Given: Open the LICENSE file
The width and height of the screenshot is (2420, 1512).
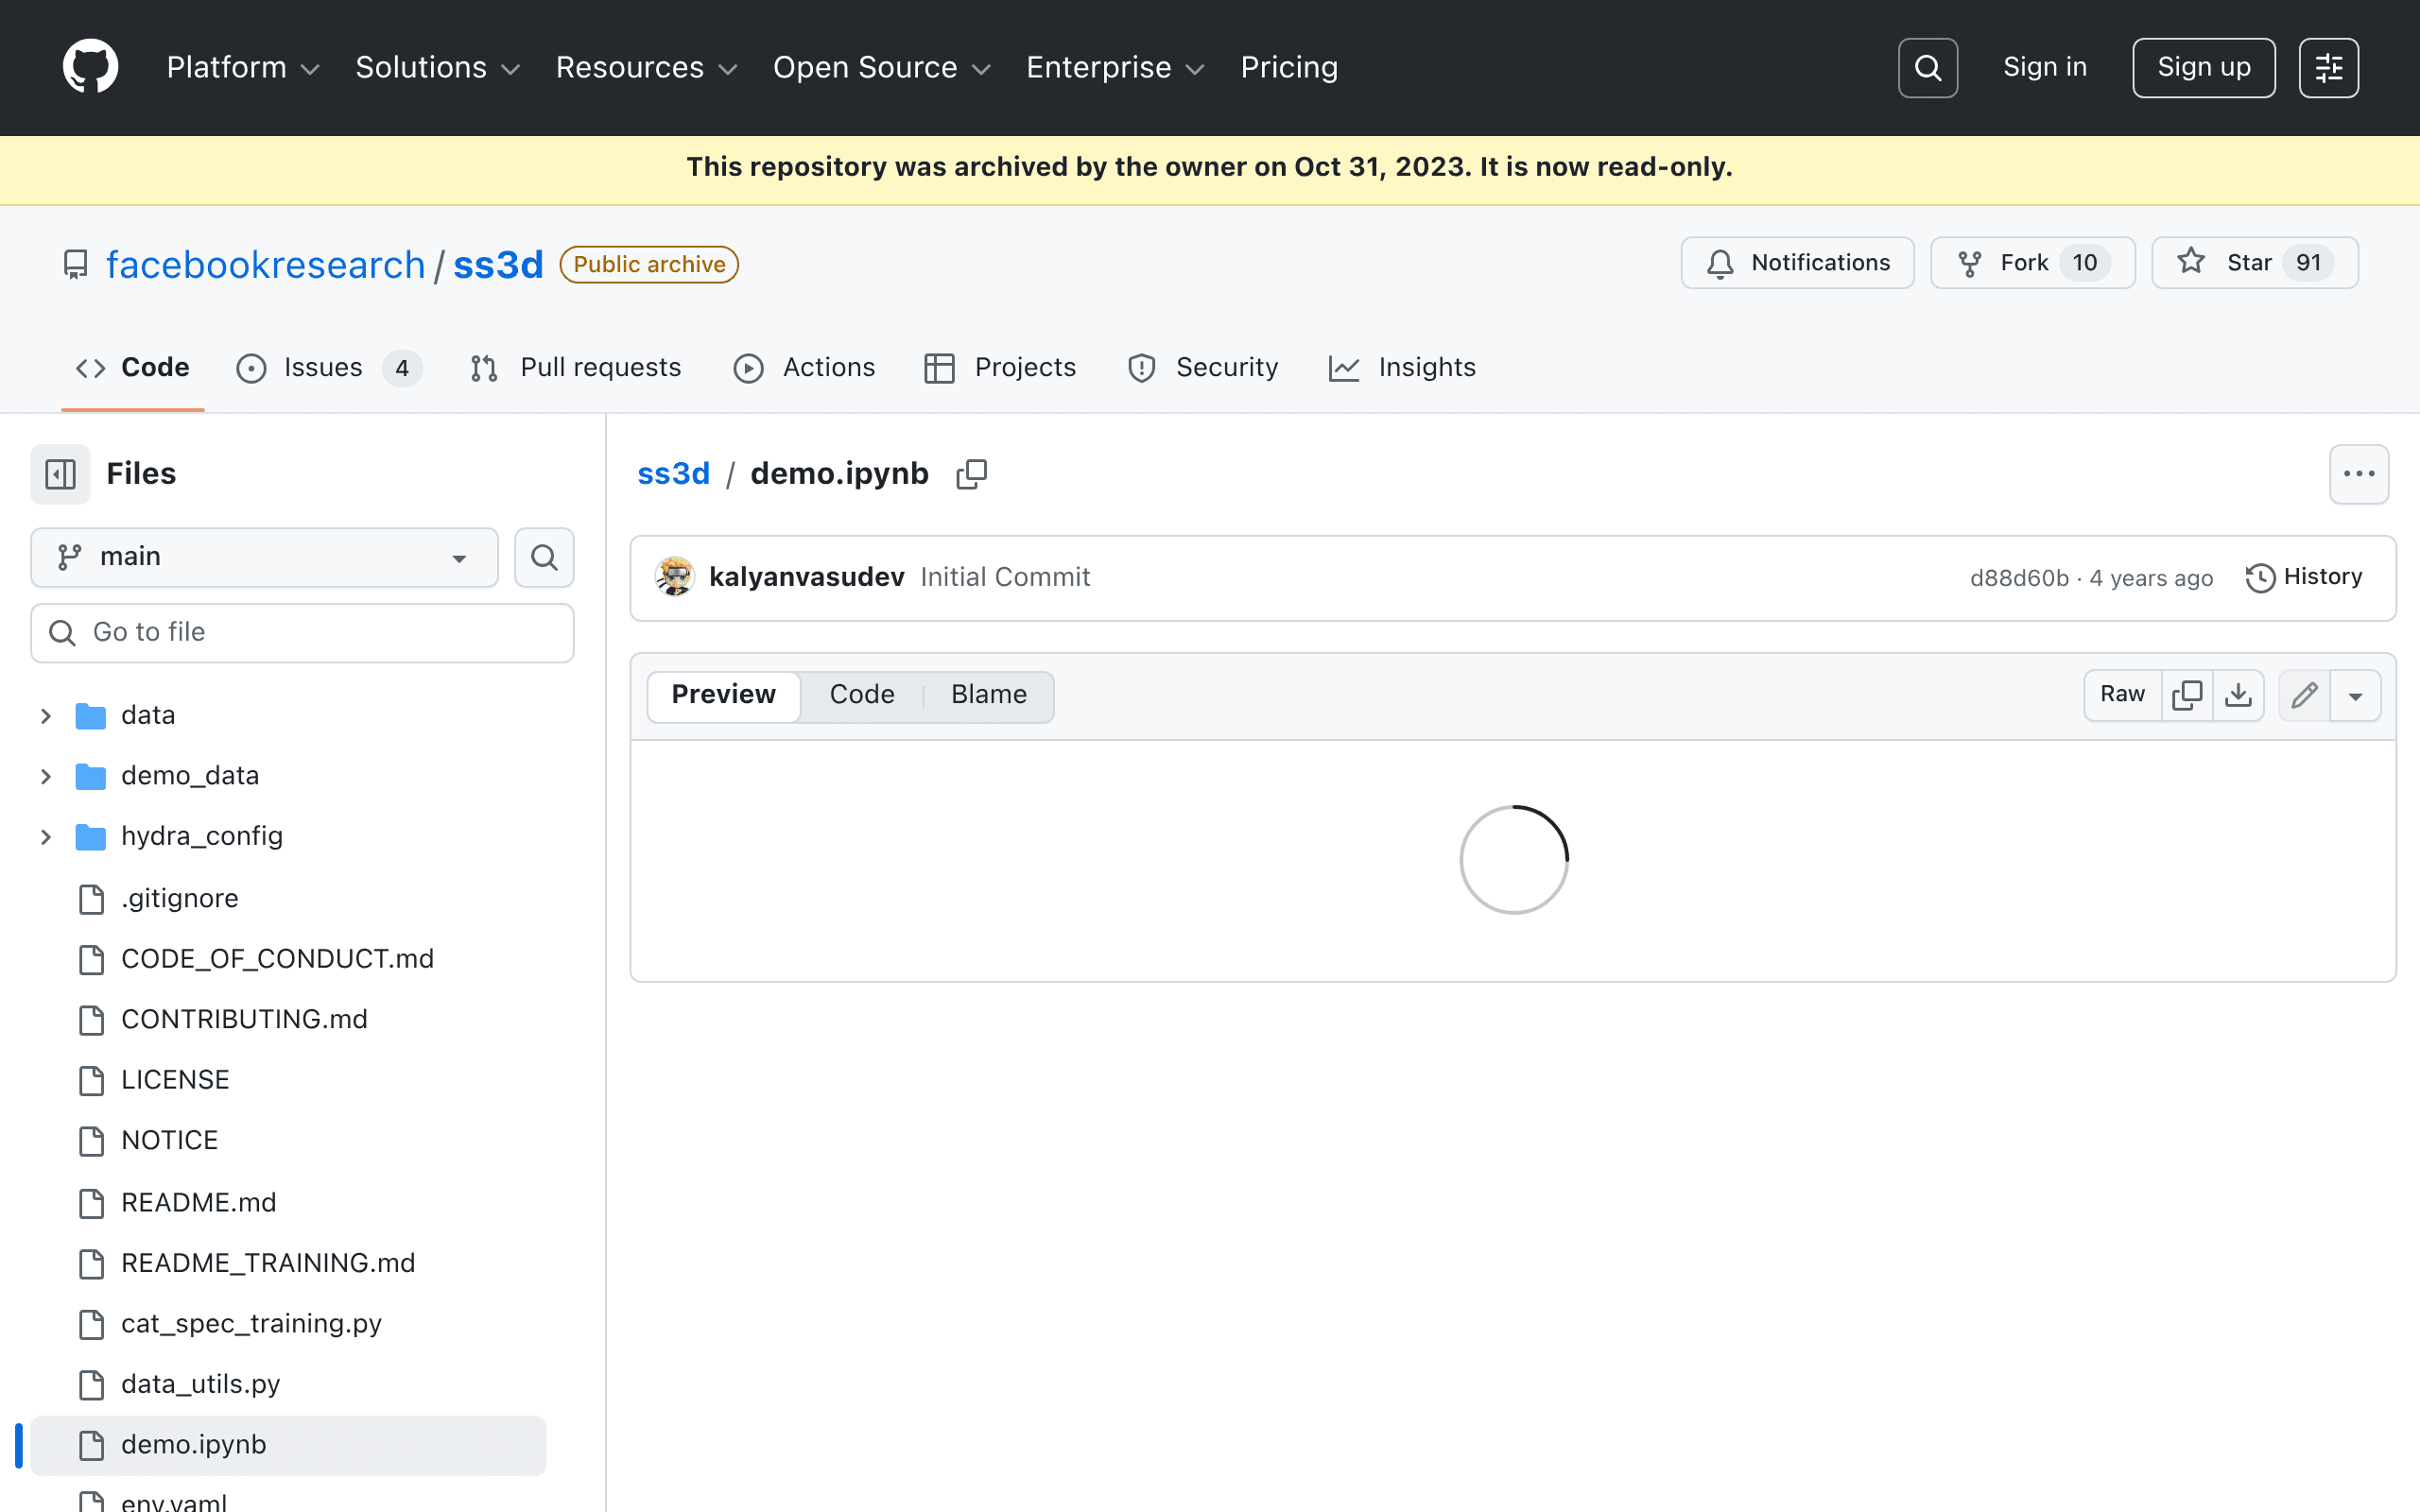Looking at the screenshot, I should coord(175,1080).
